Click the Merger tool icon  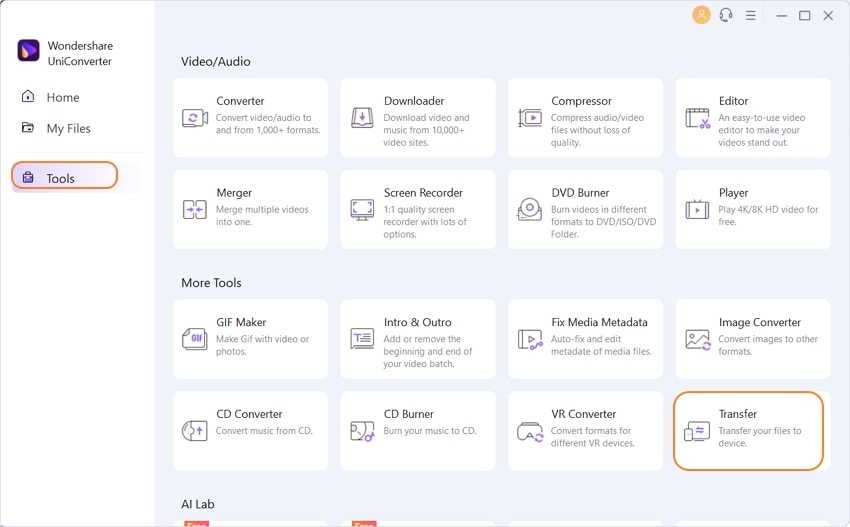[x=195, y=209]
